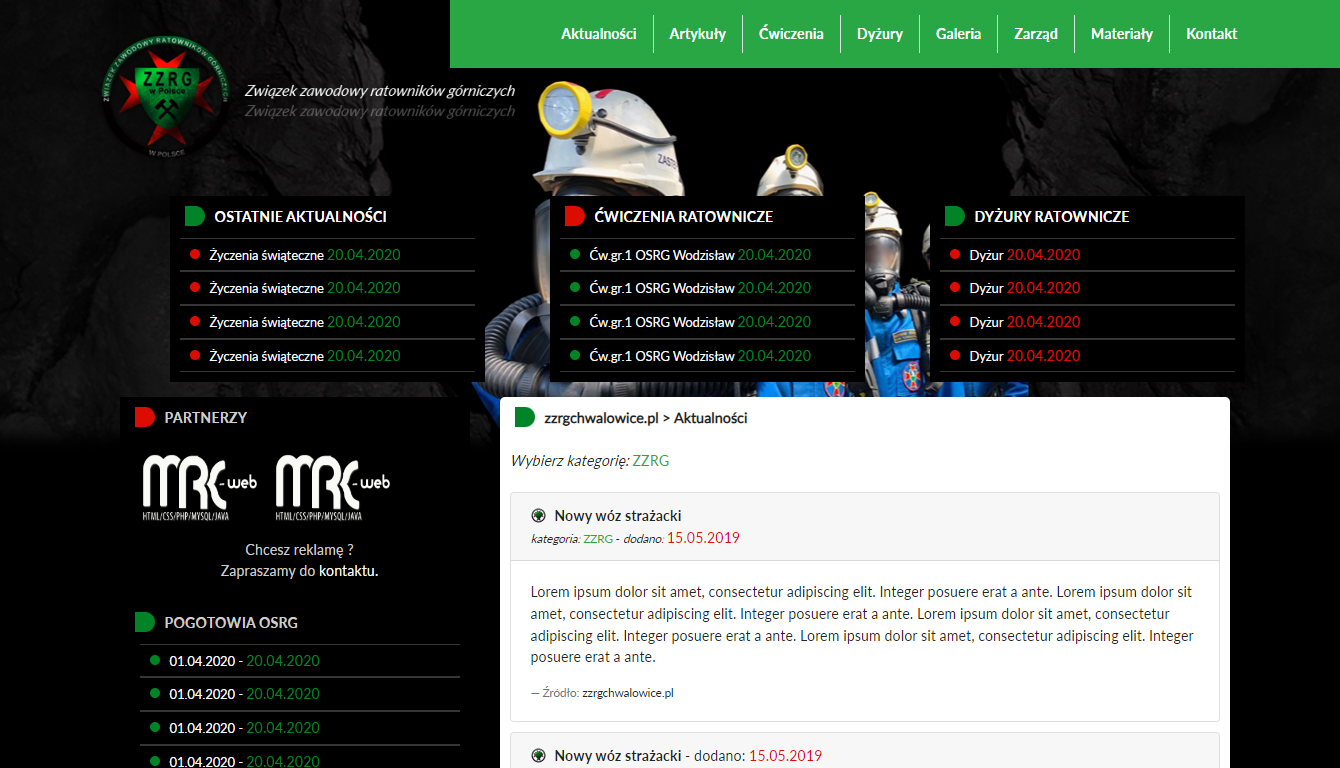Open first Ćw.gr.1 OSRG Wodzisław entry
Viewport: 1340px width, 768px height.
661,255
